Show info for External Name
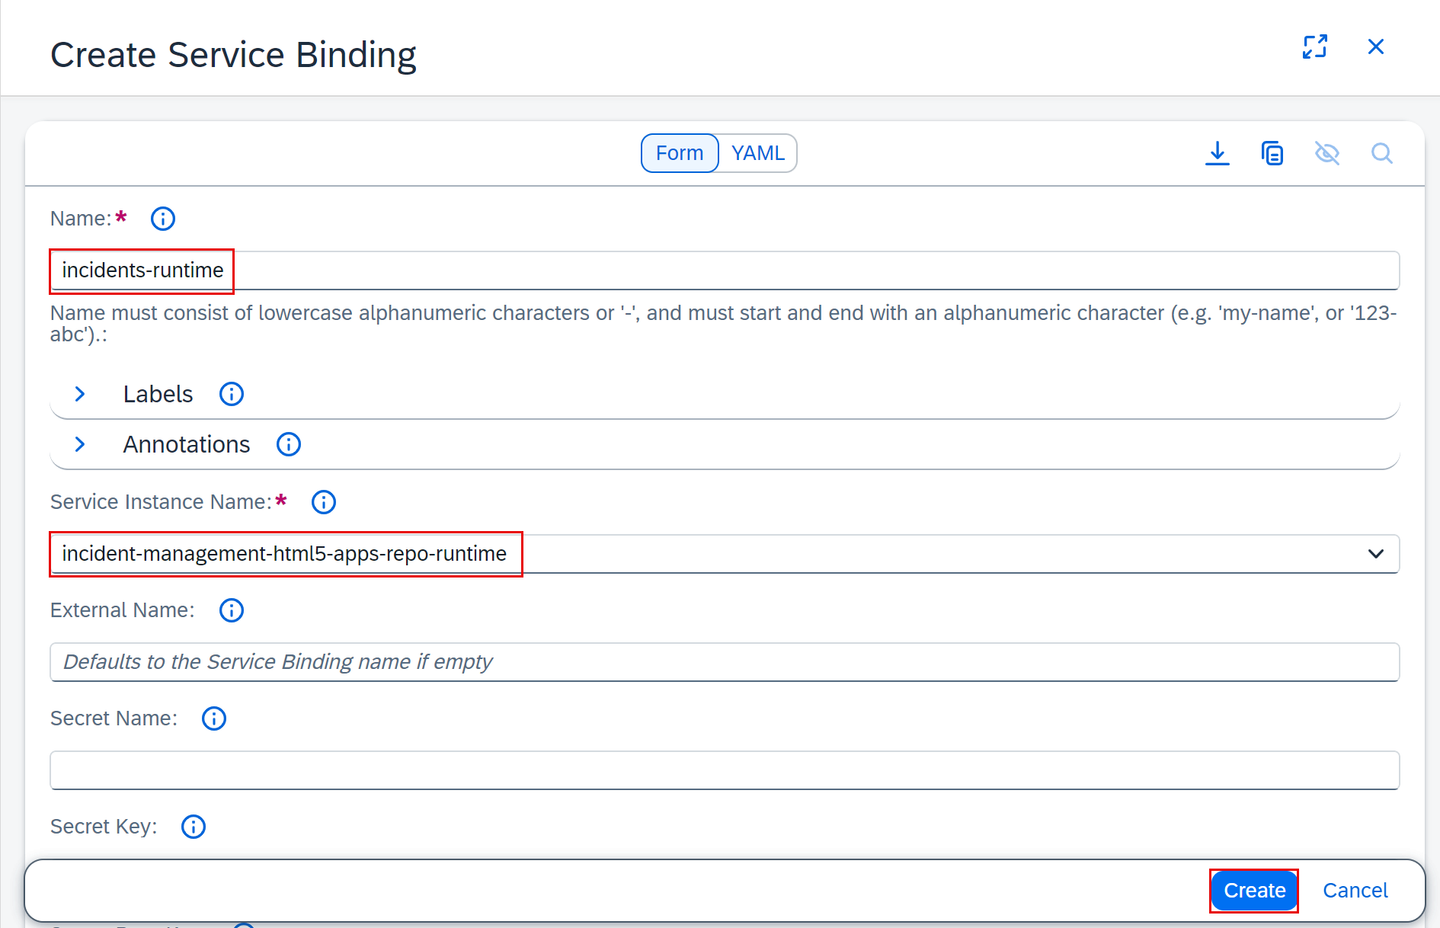1440x928 pixels. click(231, 610)
